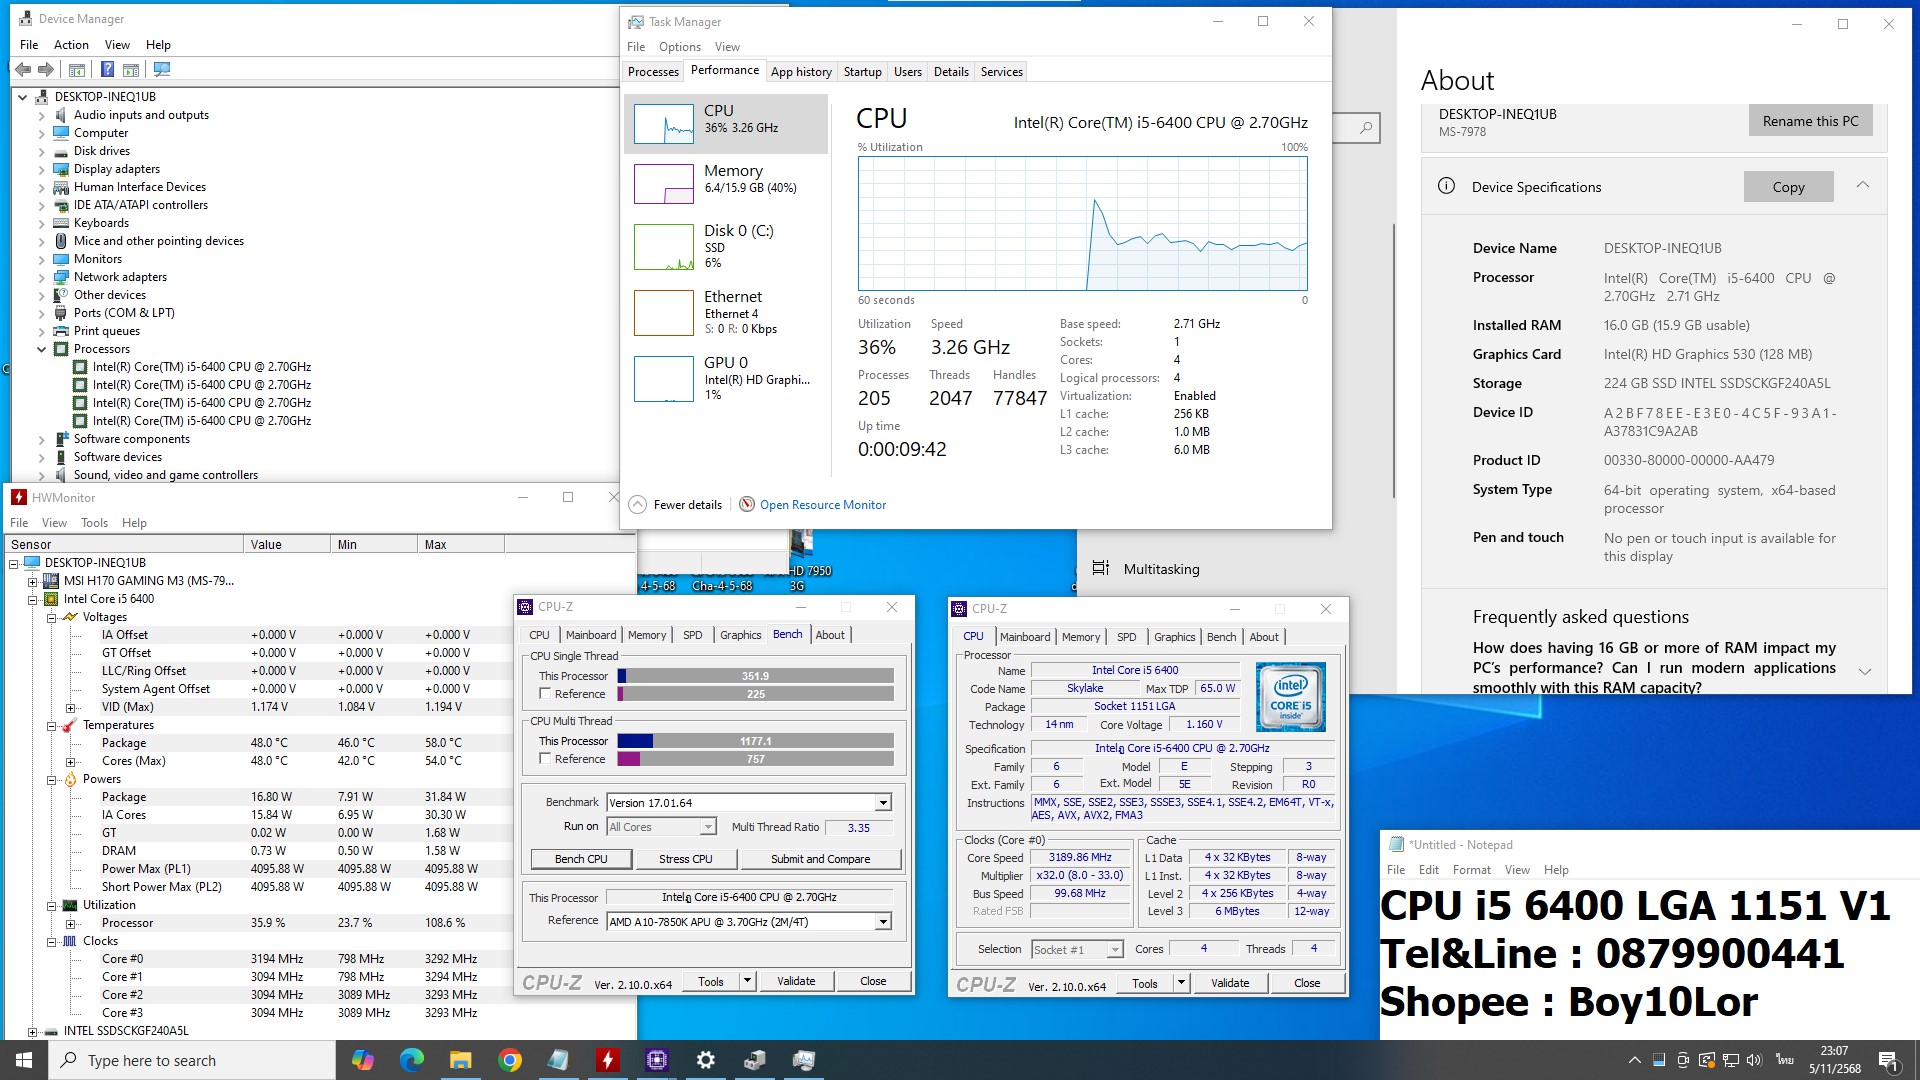
Task: Click the Rename this PC button
Action: tap(1810, 121)
